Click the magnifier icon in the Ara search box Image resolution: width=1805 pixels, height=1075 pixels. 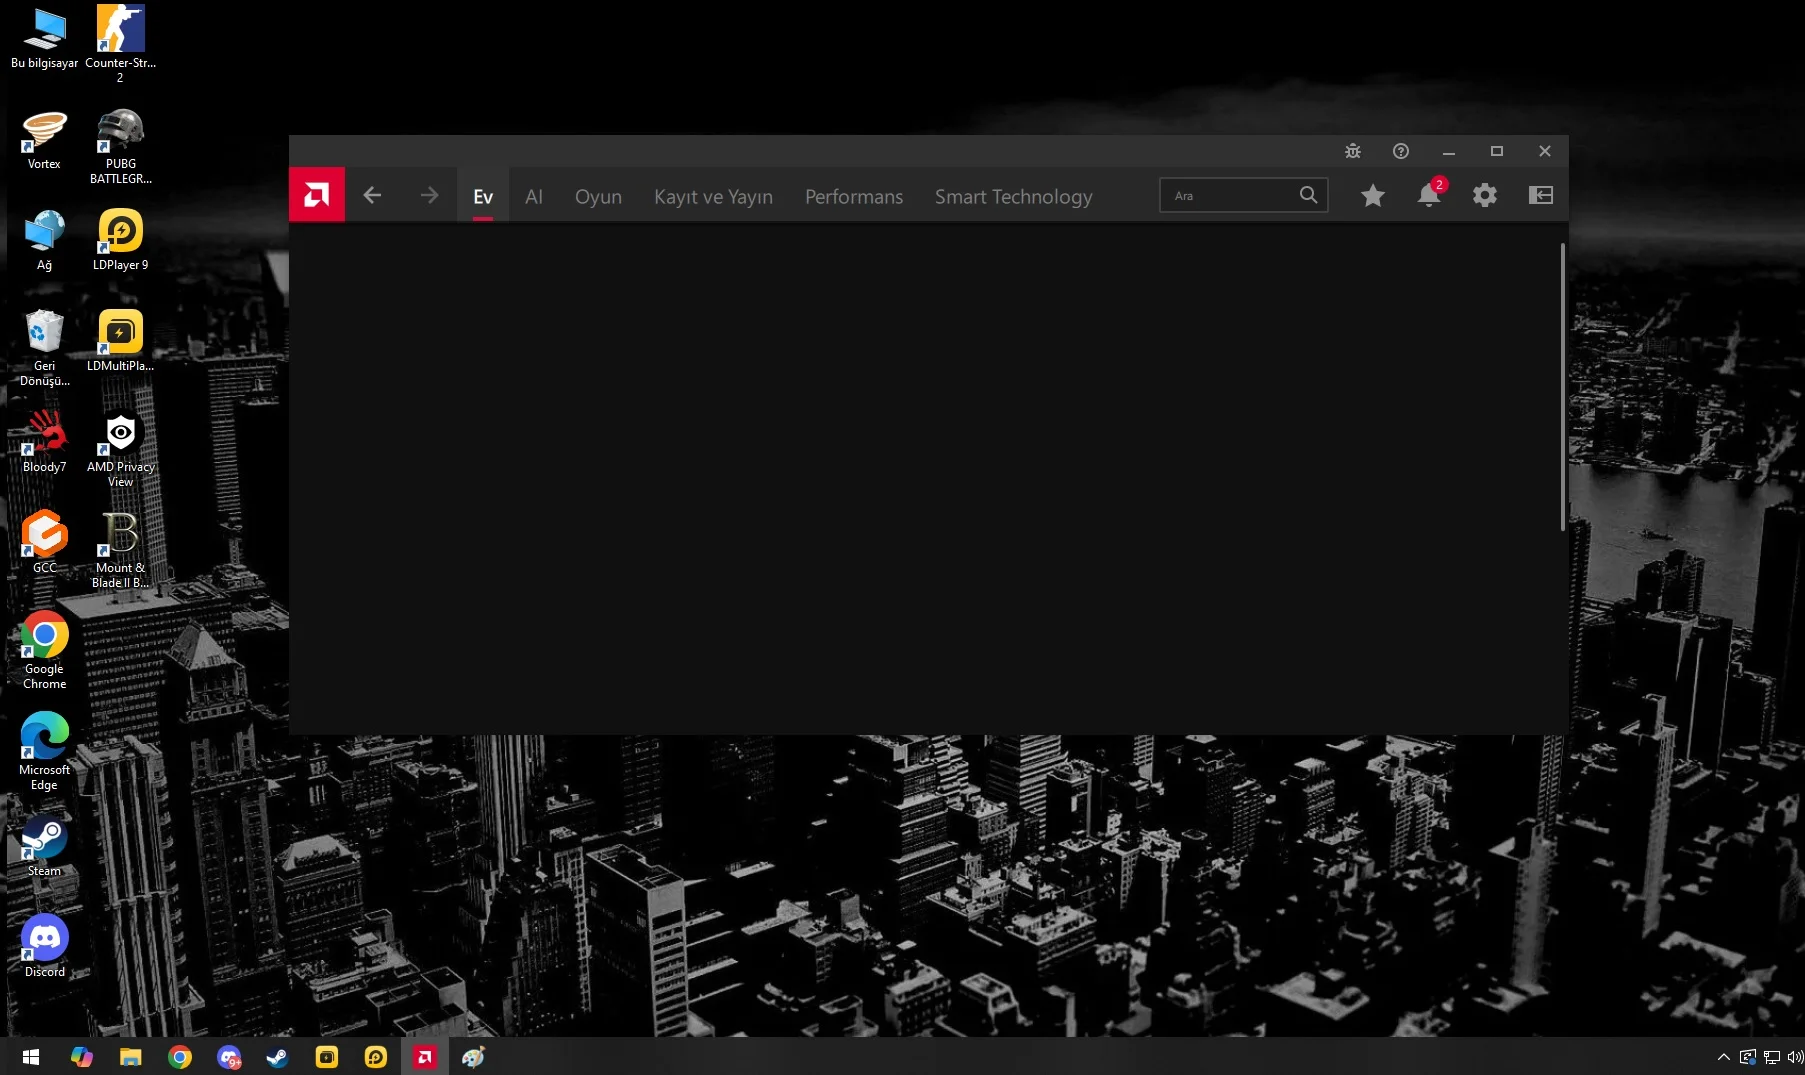1308,195
